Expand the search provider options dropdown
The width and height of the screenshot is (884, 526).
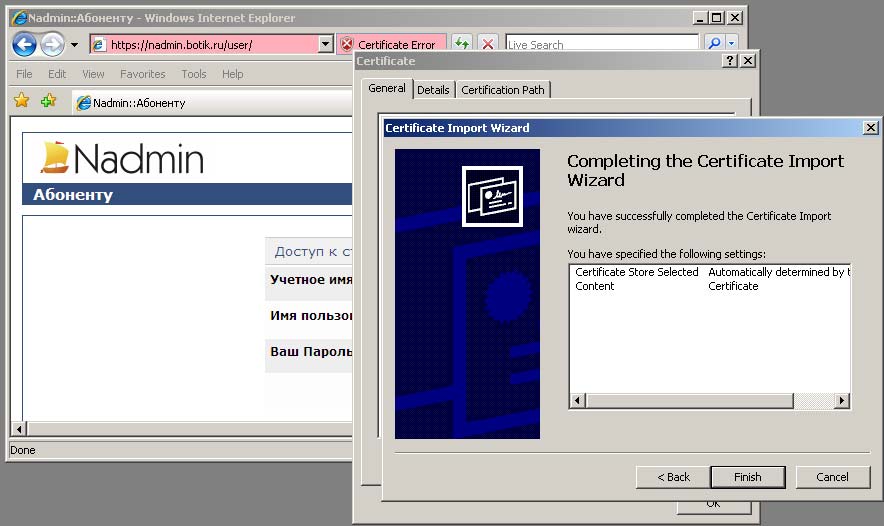click(x=732, y=44)
